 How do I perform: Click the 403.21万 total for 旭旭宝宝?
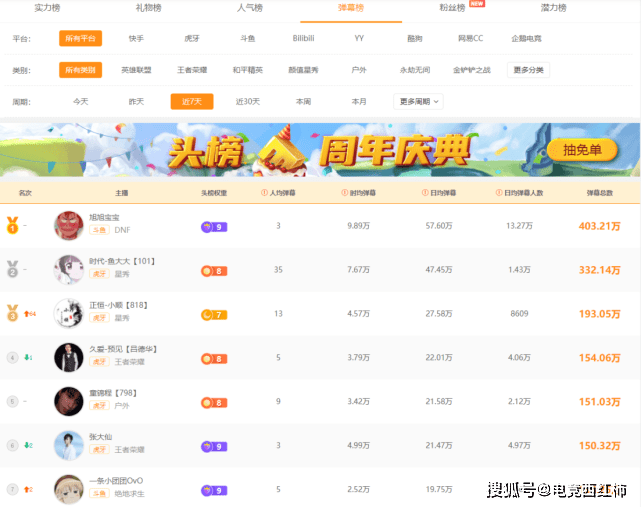600,226
